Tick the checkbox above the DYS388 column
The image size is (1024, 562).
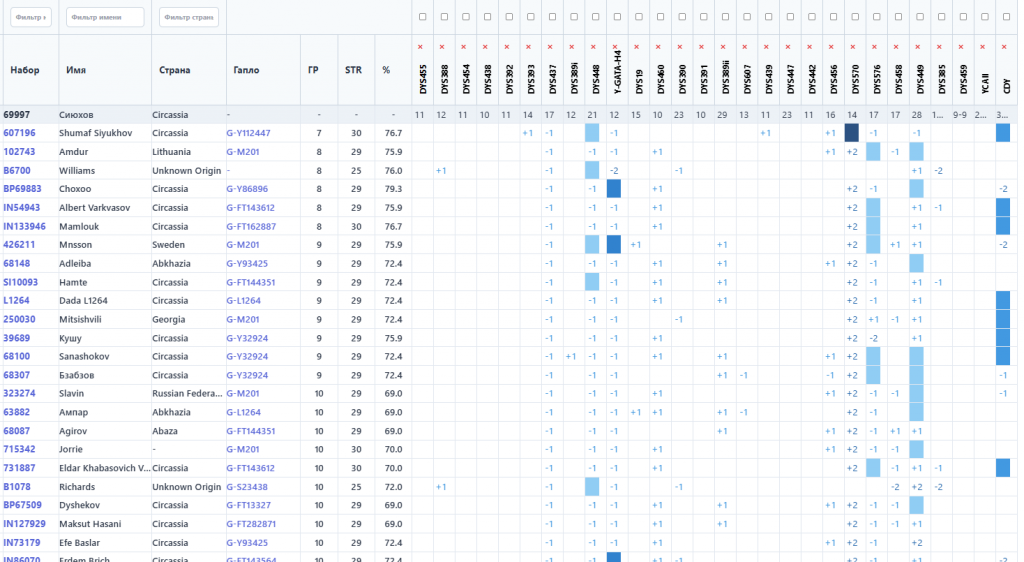[442, 17]
